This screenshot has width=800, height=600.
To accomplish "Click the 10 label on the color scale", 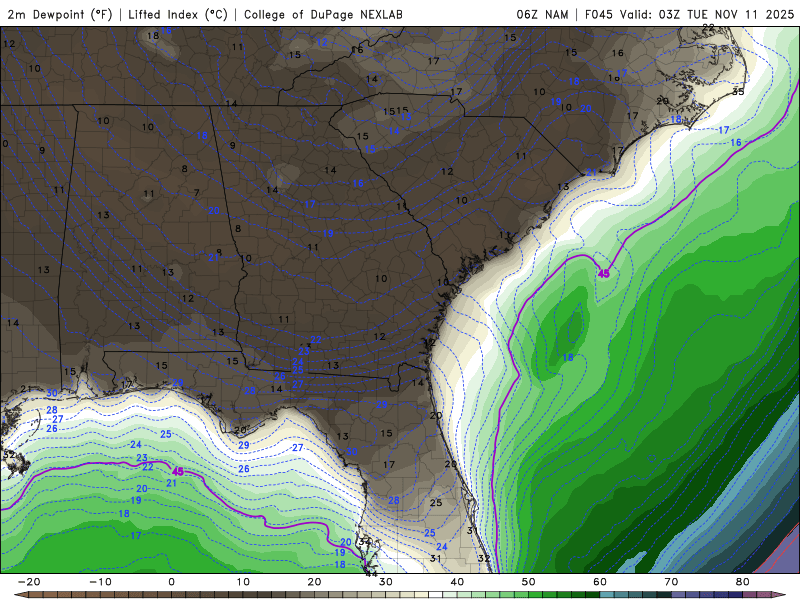I will [x=243, y=582].
